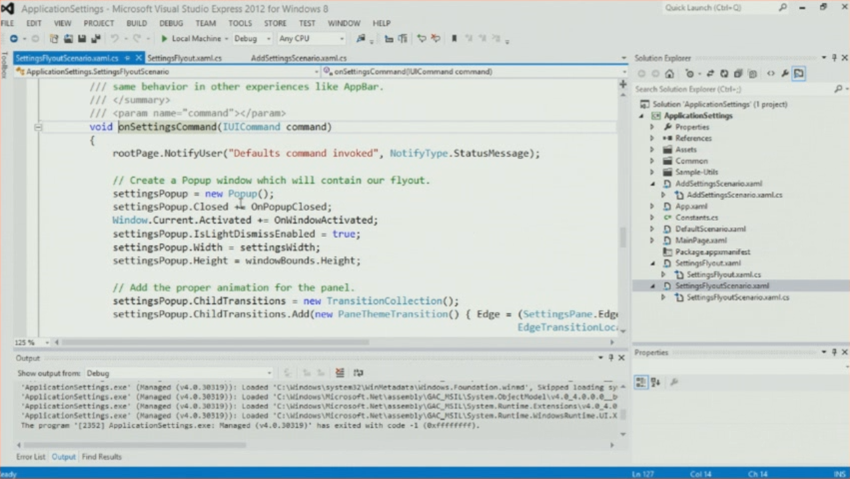Click the Solution Explorer pending changes filter icon
Image resolution: width=850 pixels, height=479 pixels.
690,74
